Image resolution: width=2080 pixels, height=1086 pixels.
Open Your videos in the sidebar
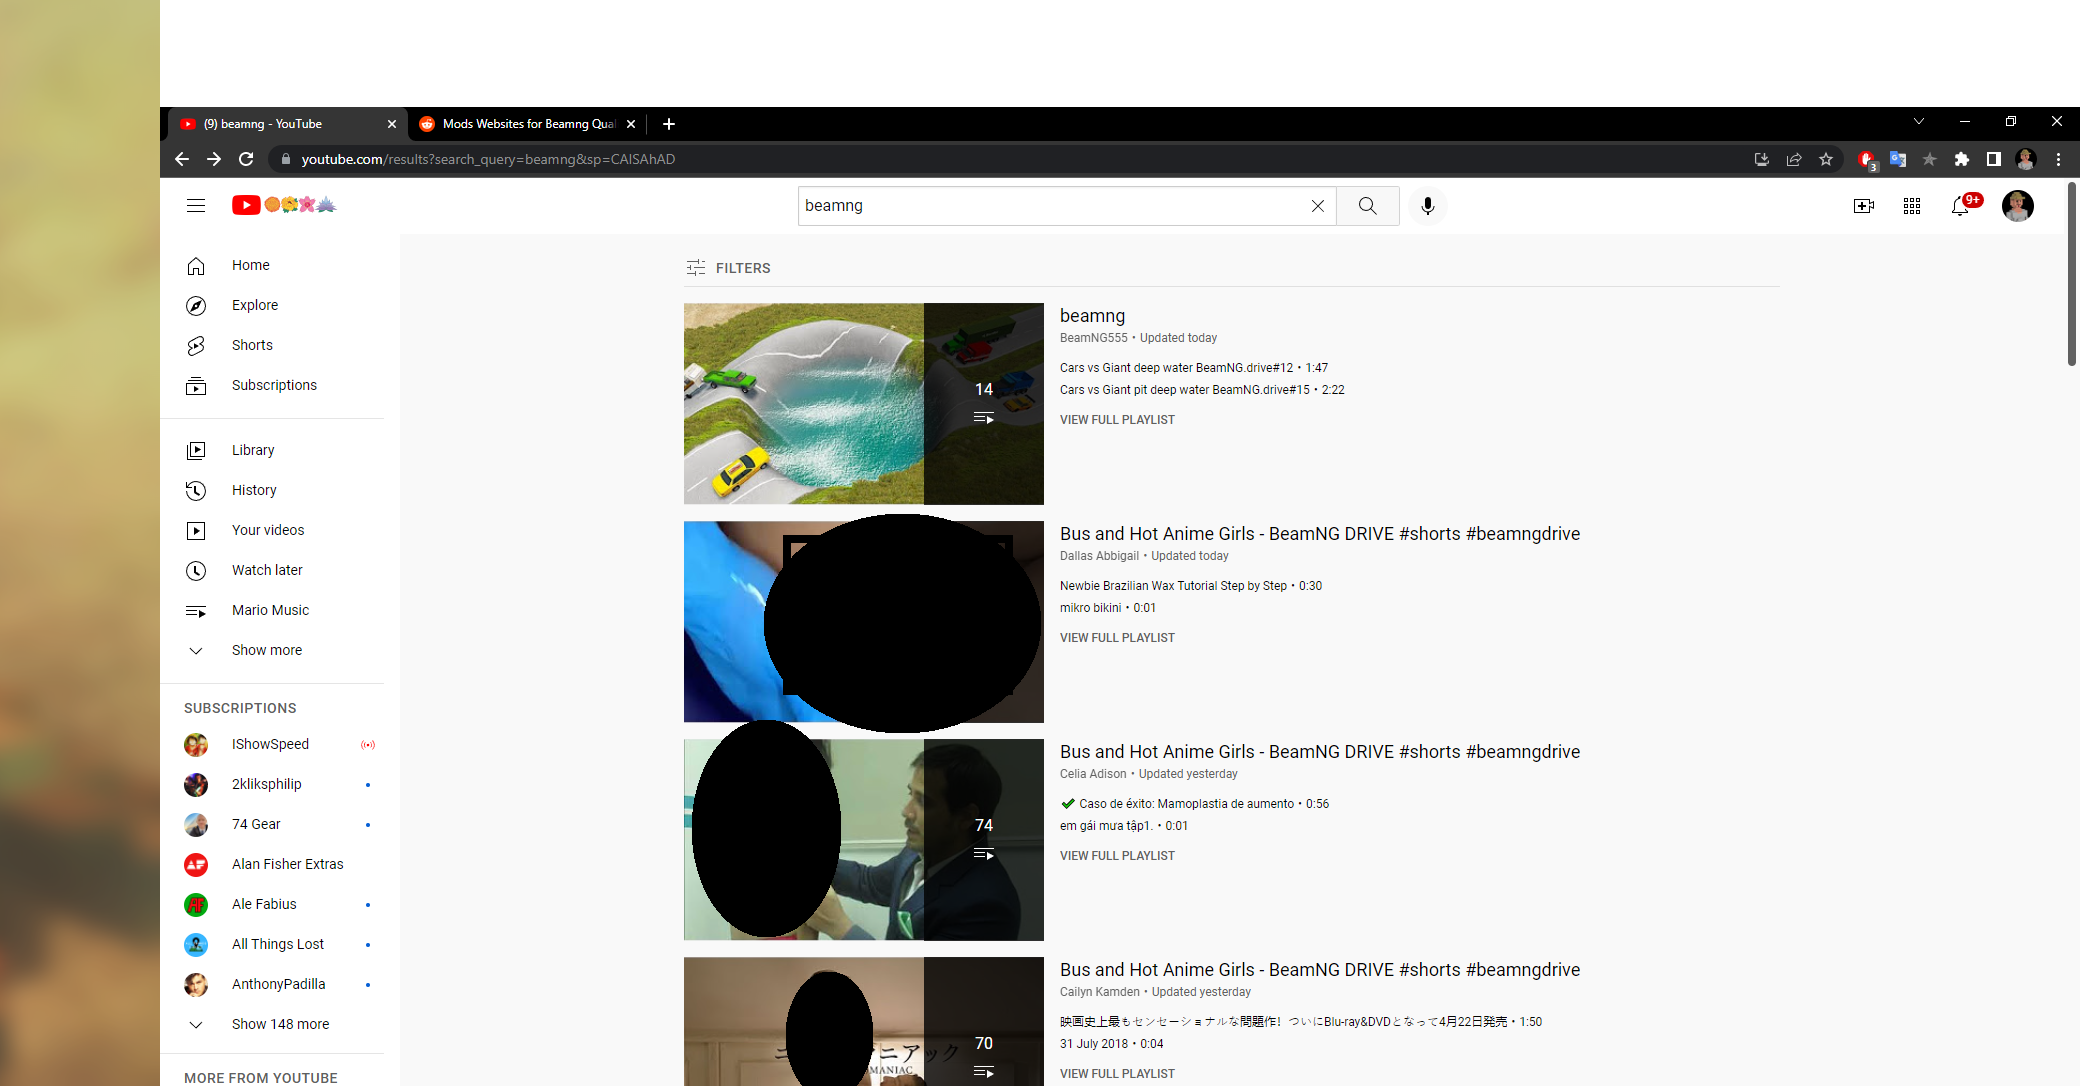point(272,530)
